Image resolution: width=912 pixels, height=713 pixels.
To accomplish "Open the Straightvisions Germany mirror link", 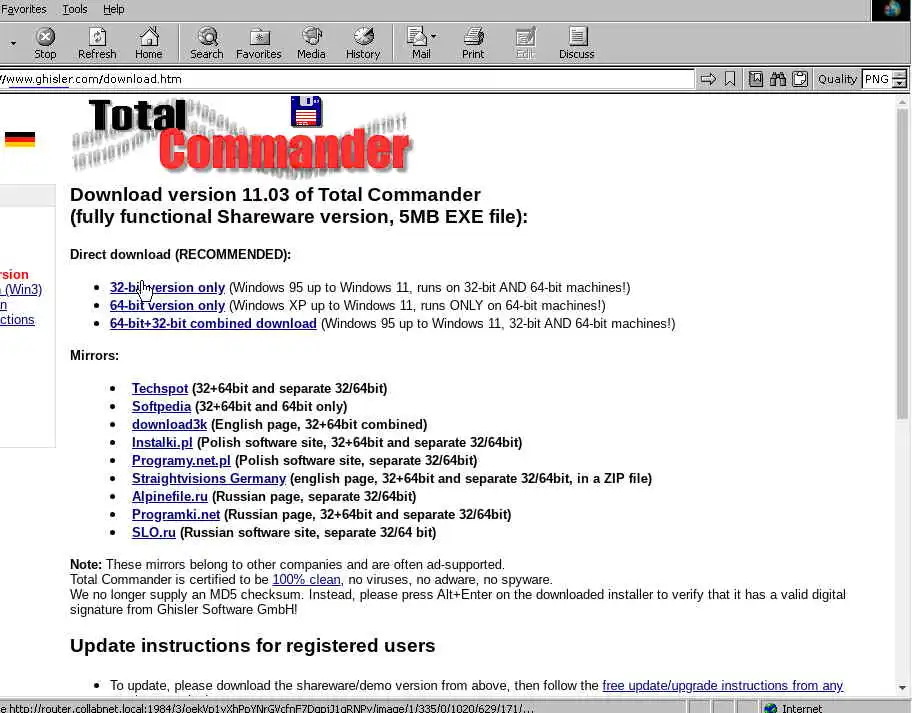I will click(x=209, y=479).
